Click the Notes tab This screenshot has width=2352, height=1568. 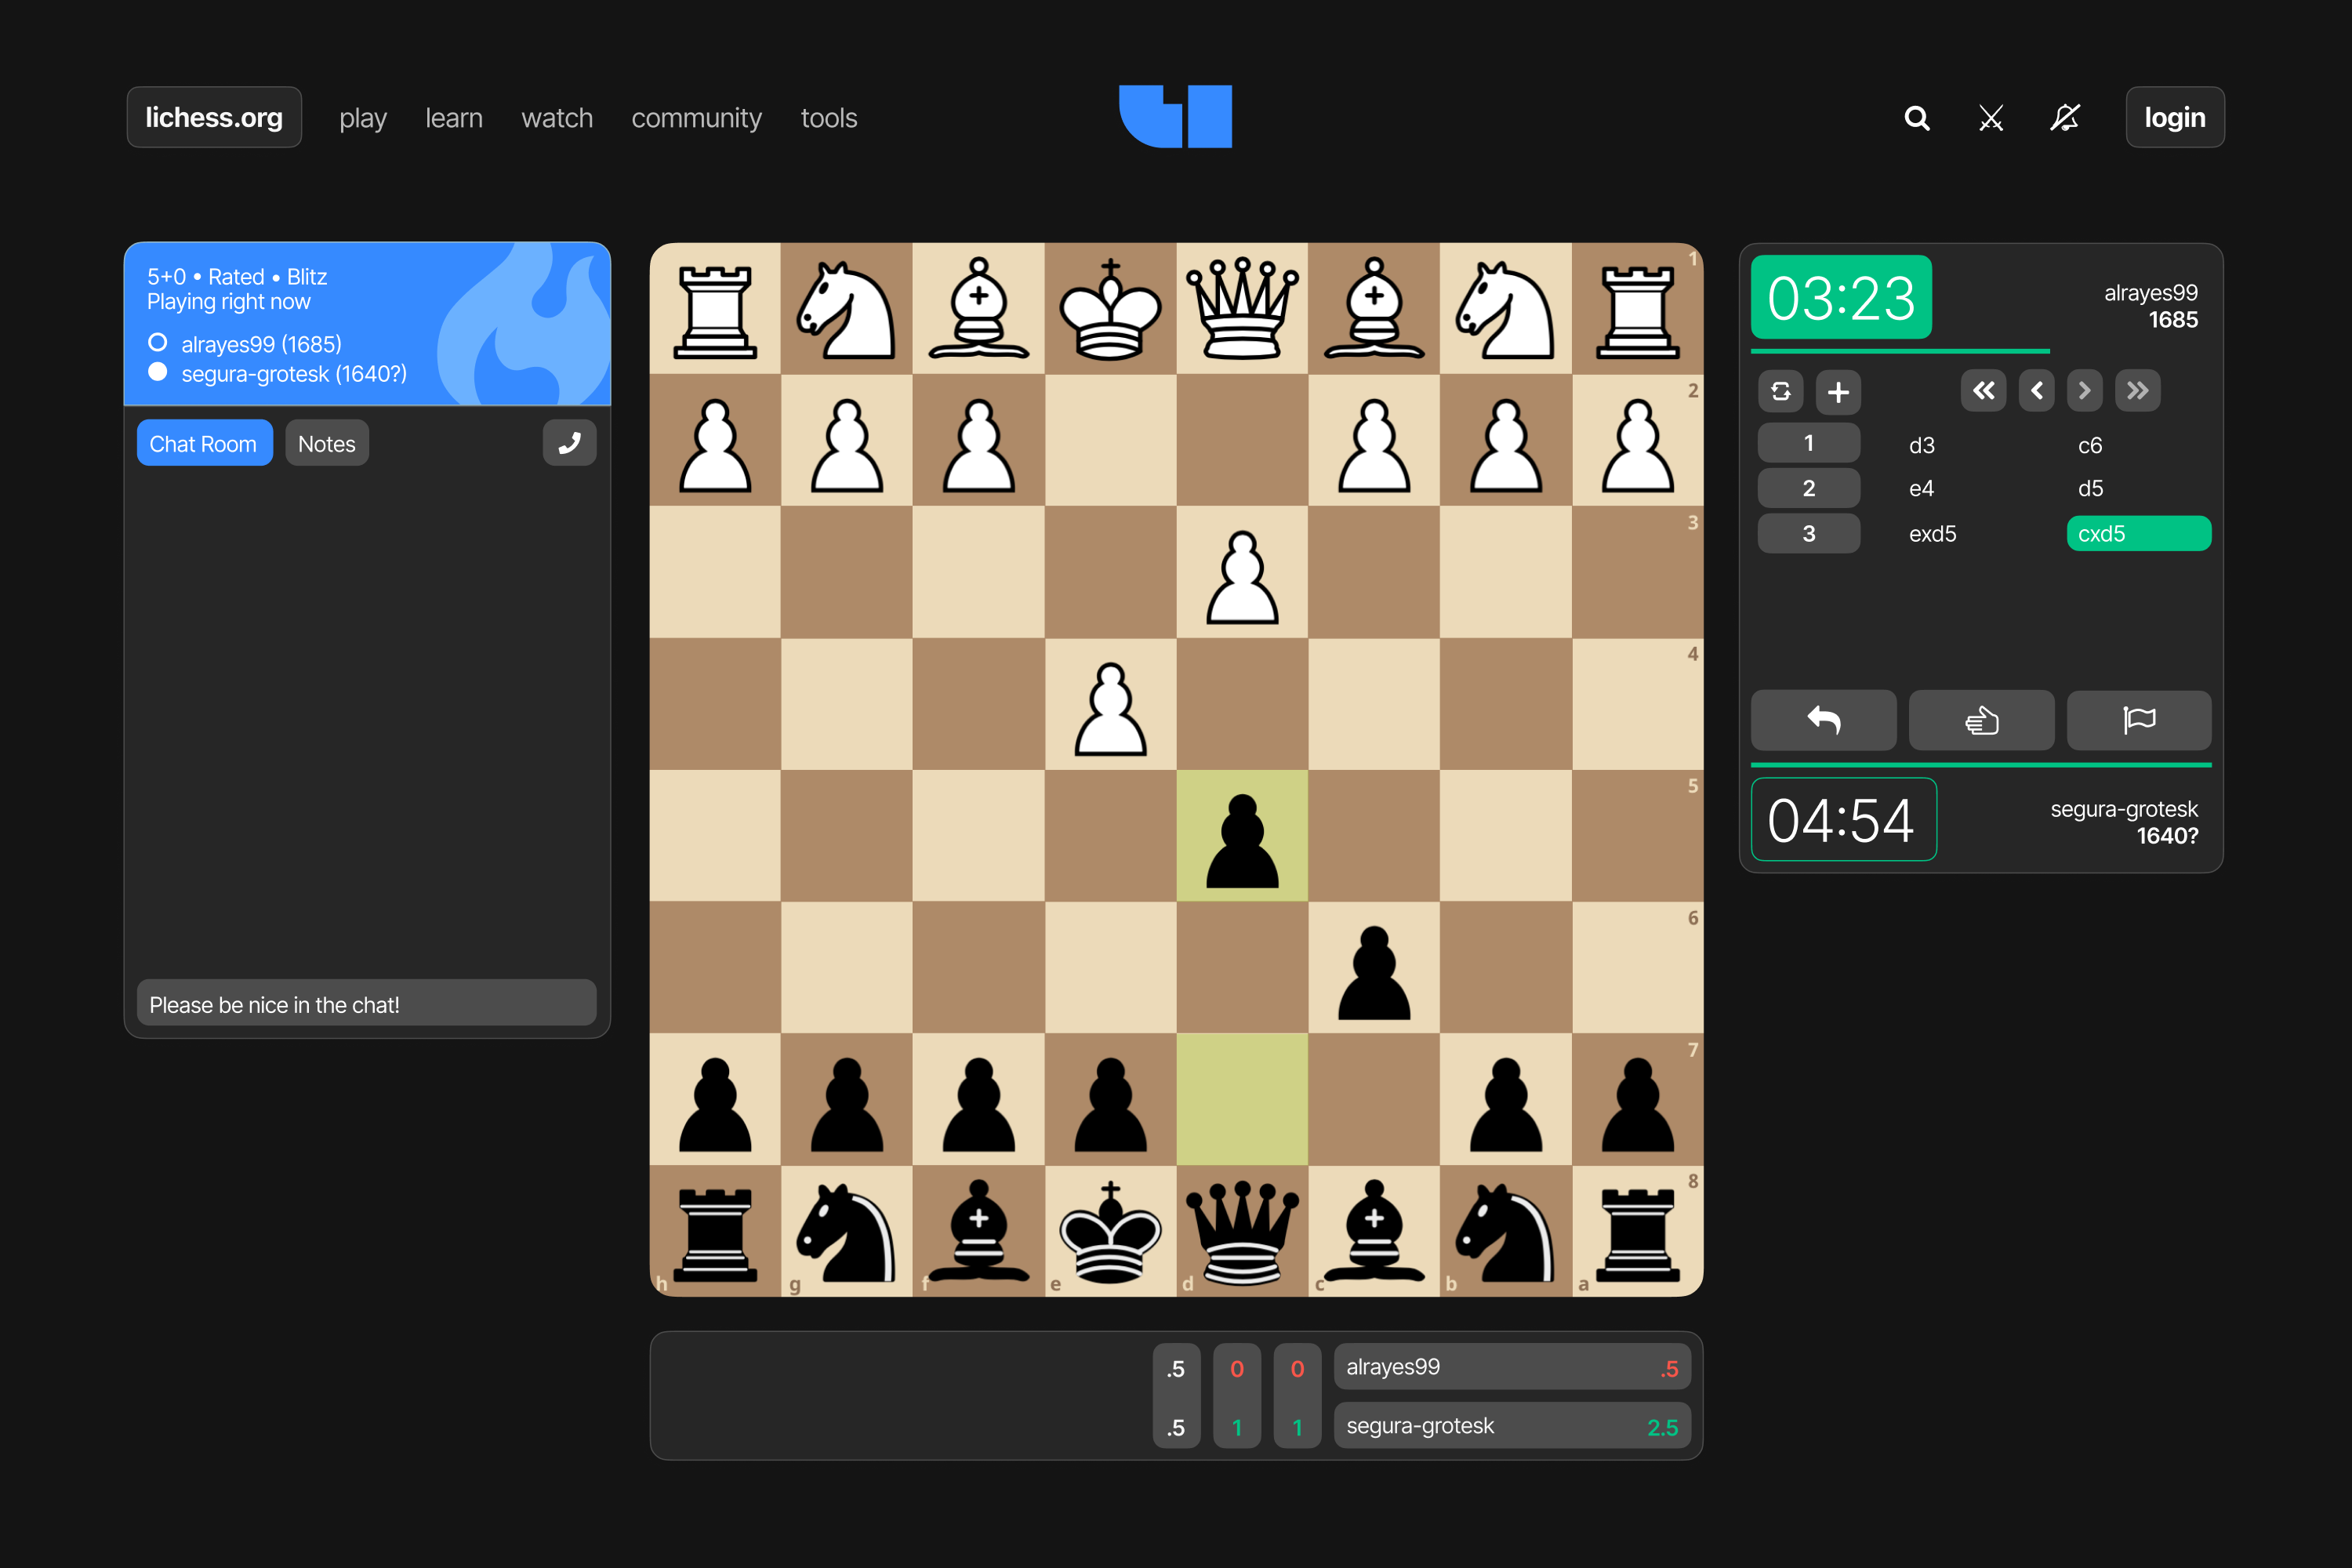click(327, 445)
